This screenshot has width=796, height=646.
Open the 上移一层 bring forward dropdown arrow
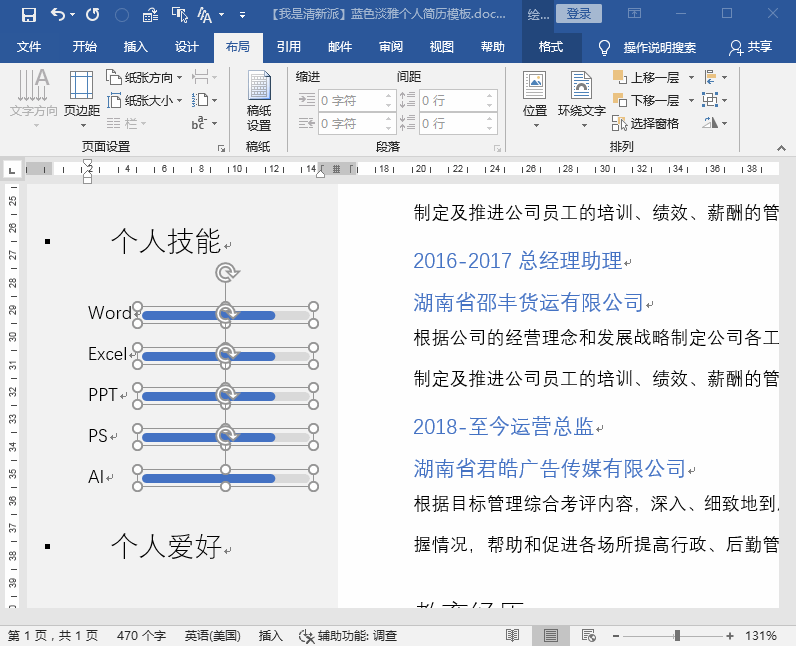pyautogui.click(x=691, y=78)
